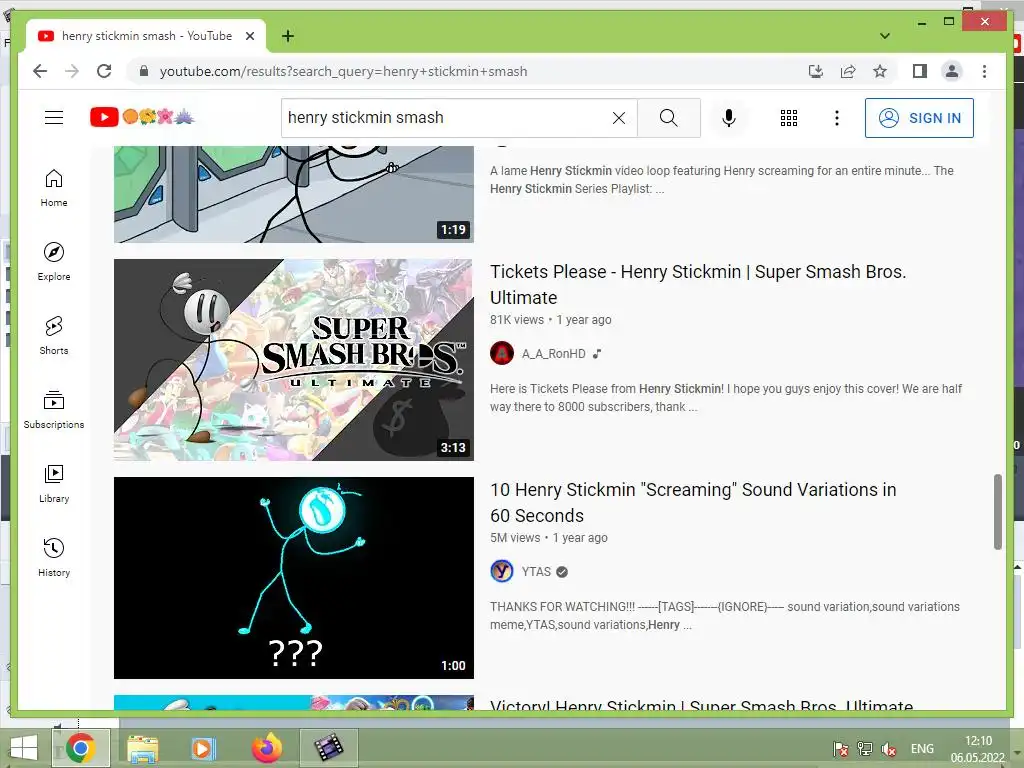Reload the page
This screenshot has height=768, width=1024.
[x=104, y=71]
